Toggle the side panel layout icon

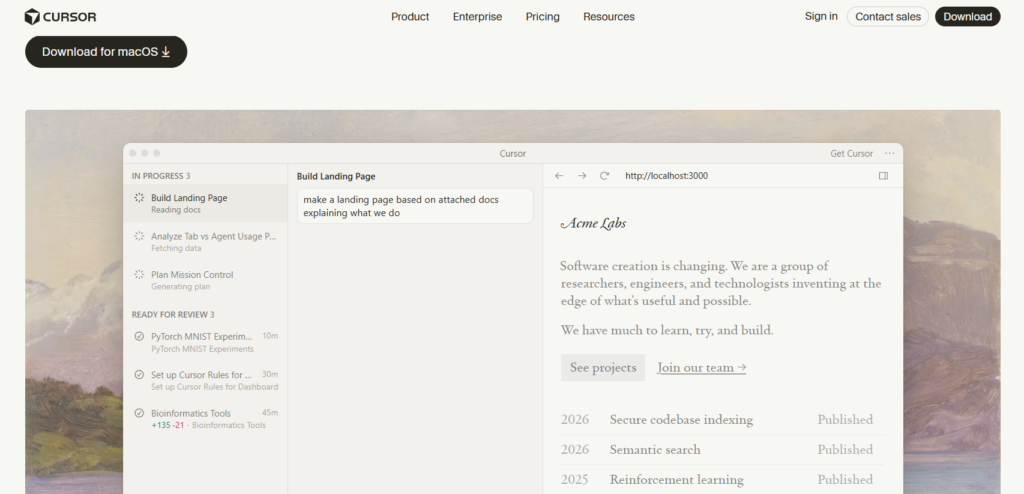click(883, 176)
